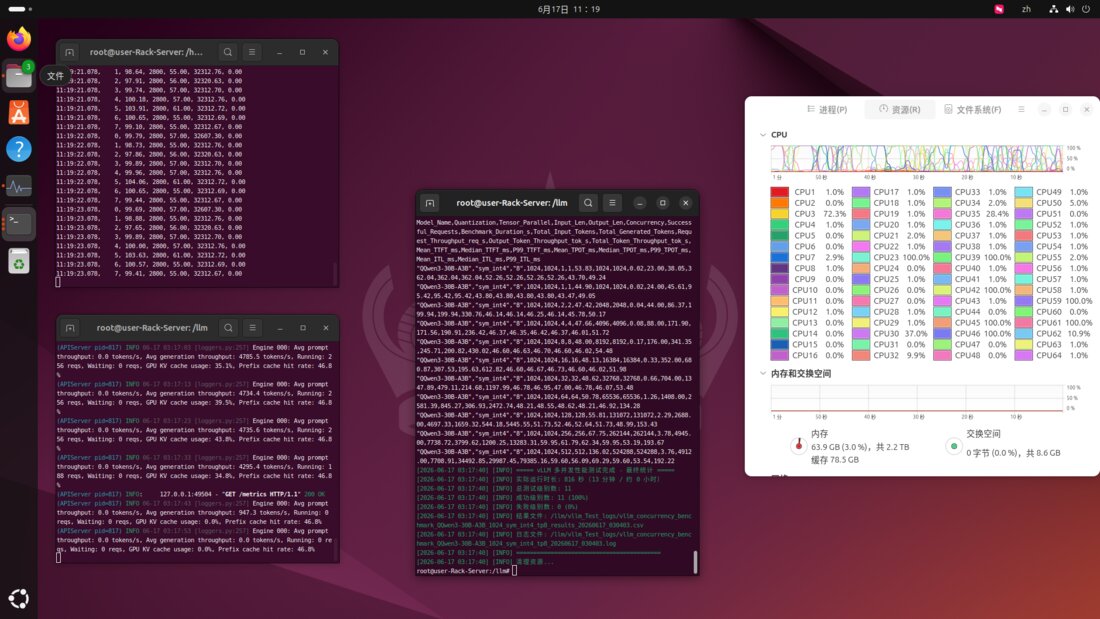The height and width of the screenshot is (619, 1100).
Task: Open Firefox from the dock
Action: point(19,38)
